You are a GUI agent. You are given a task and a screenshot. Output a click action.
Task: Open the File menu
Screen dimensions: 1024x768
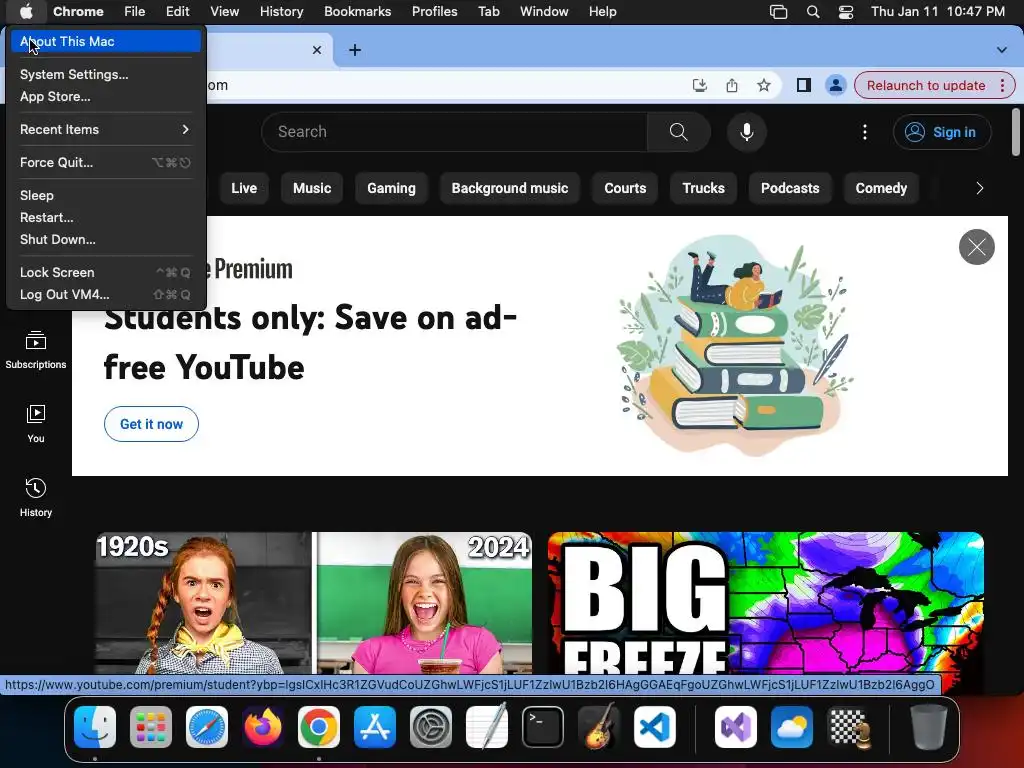[x=135, y=11]
